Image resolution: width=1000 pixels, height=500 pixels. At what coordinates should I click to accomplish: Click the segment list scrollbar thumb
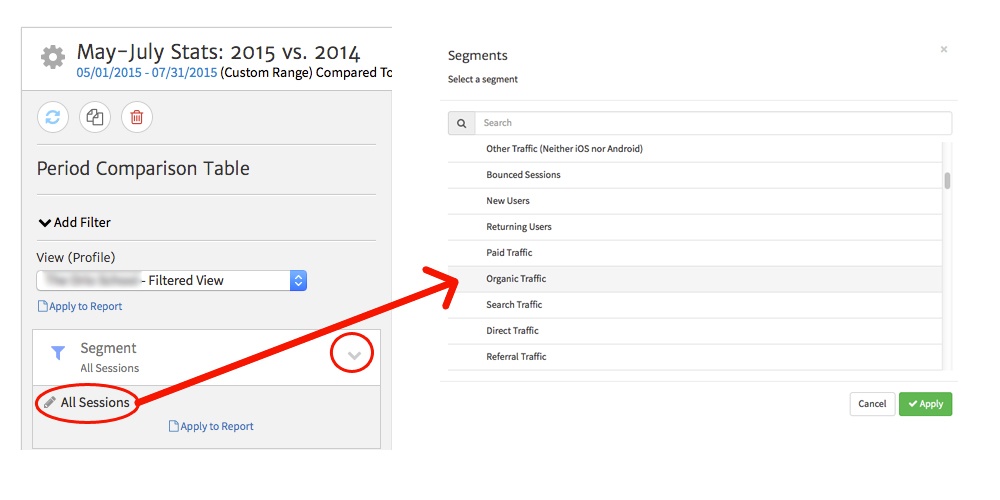[x=947, y=180]
